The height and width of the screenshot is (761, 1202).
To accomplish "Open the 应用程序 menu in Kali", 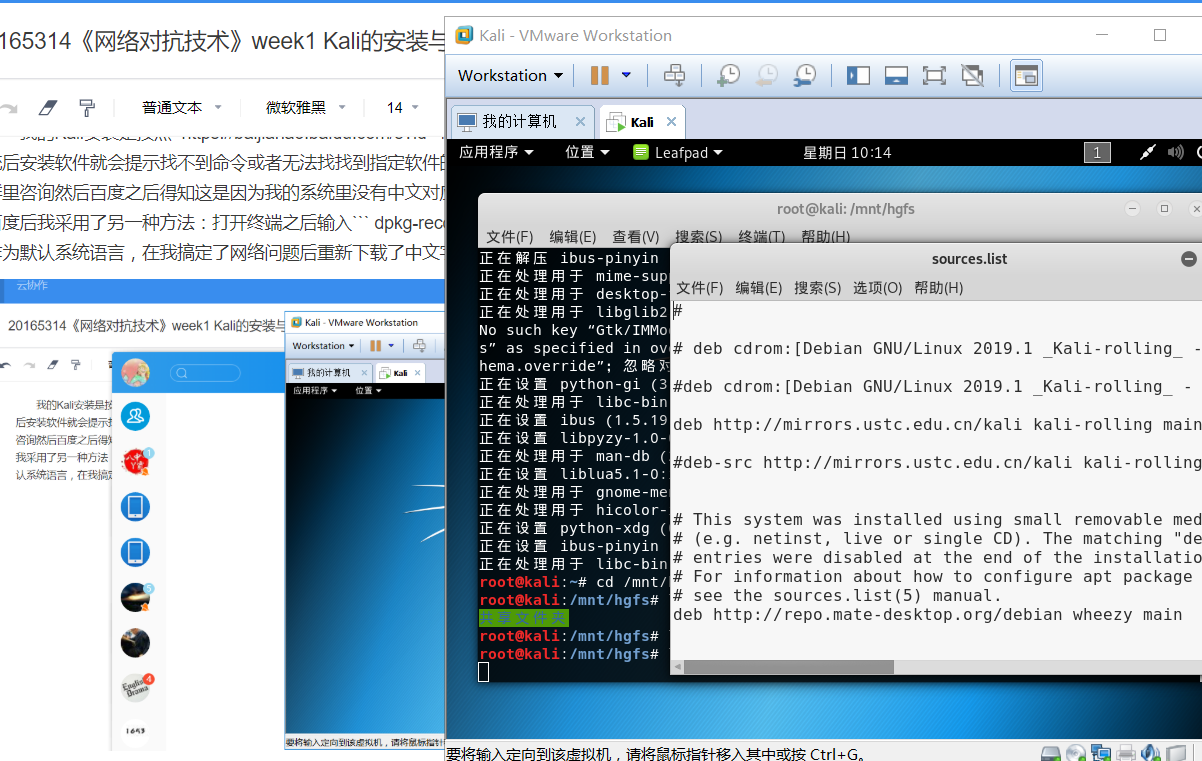I will (496, 152).
